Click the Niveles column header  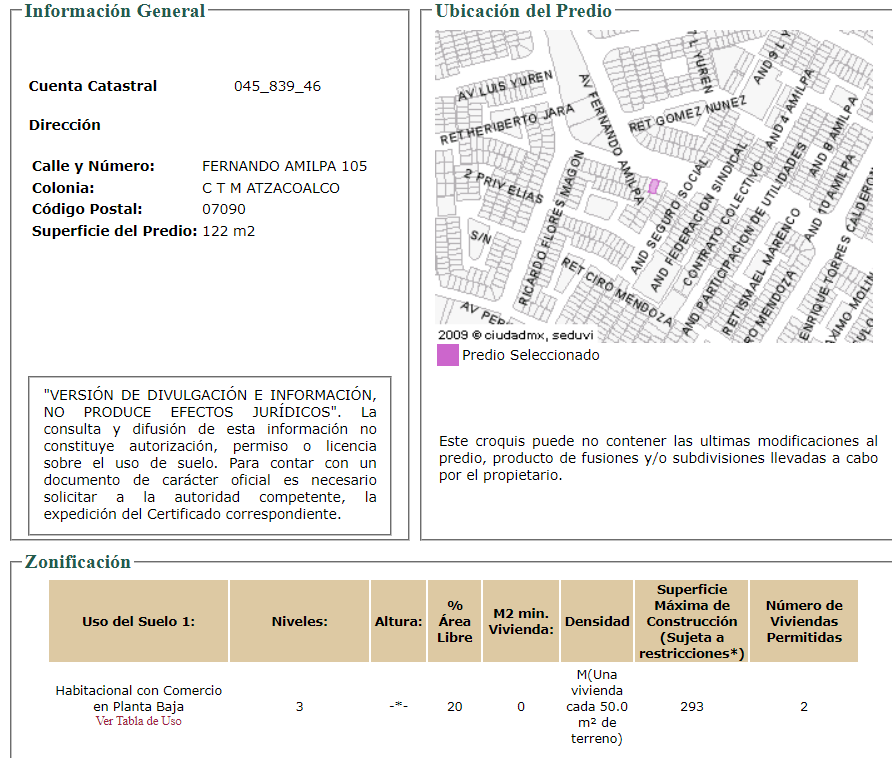pyautogui.click(x=299, y=621)
